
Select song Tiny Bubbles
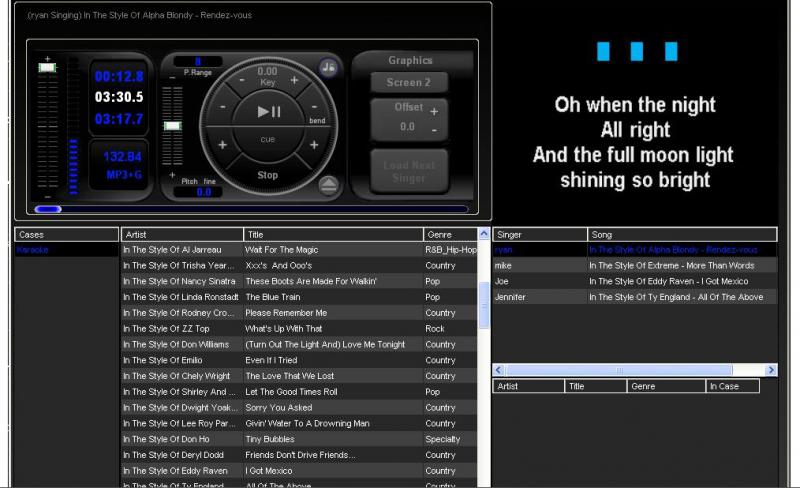270,439
